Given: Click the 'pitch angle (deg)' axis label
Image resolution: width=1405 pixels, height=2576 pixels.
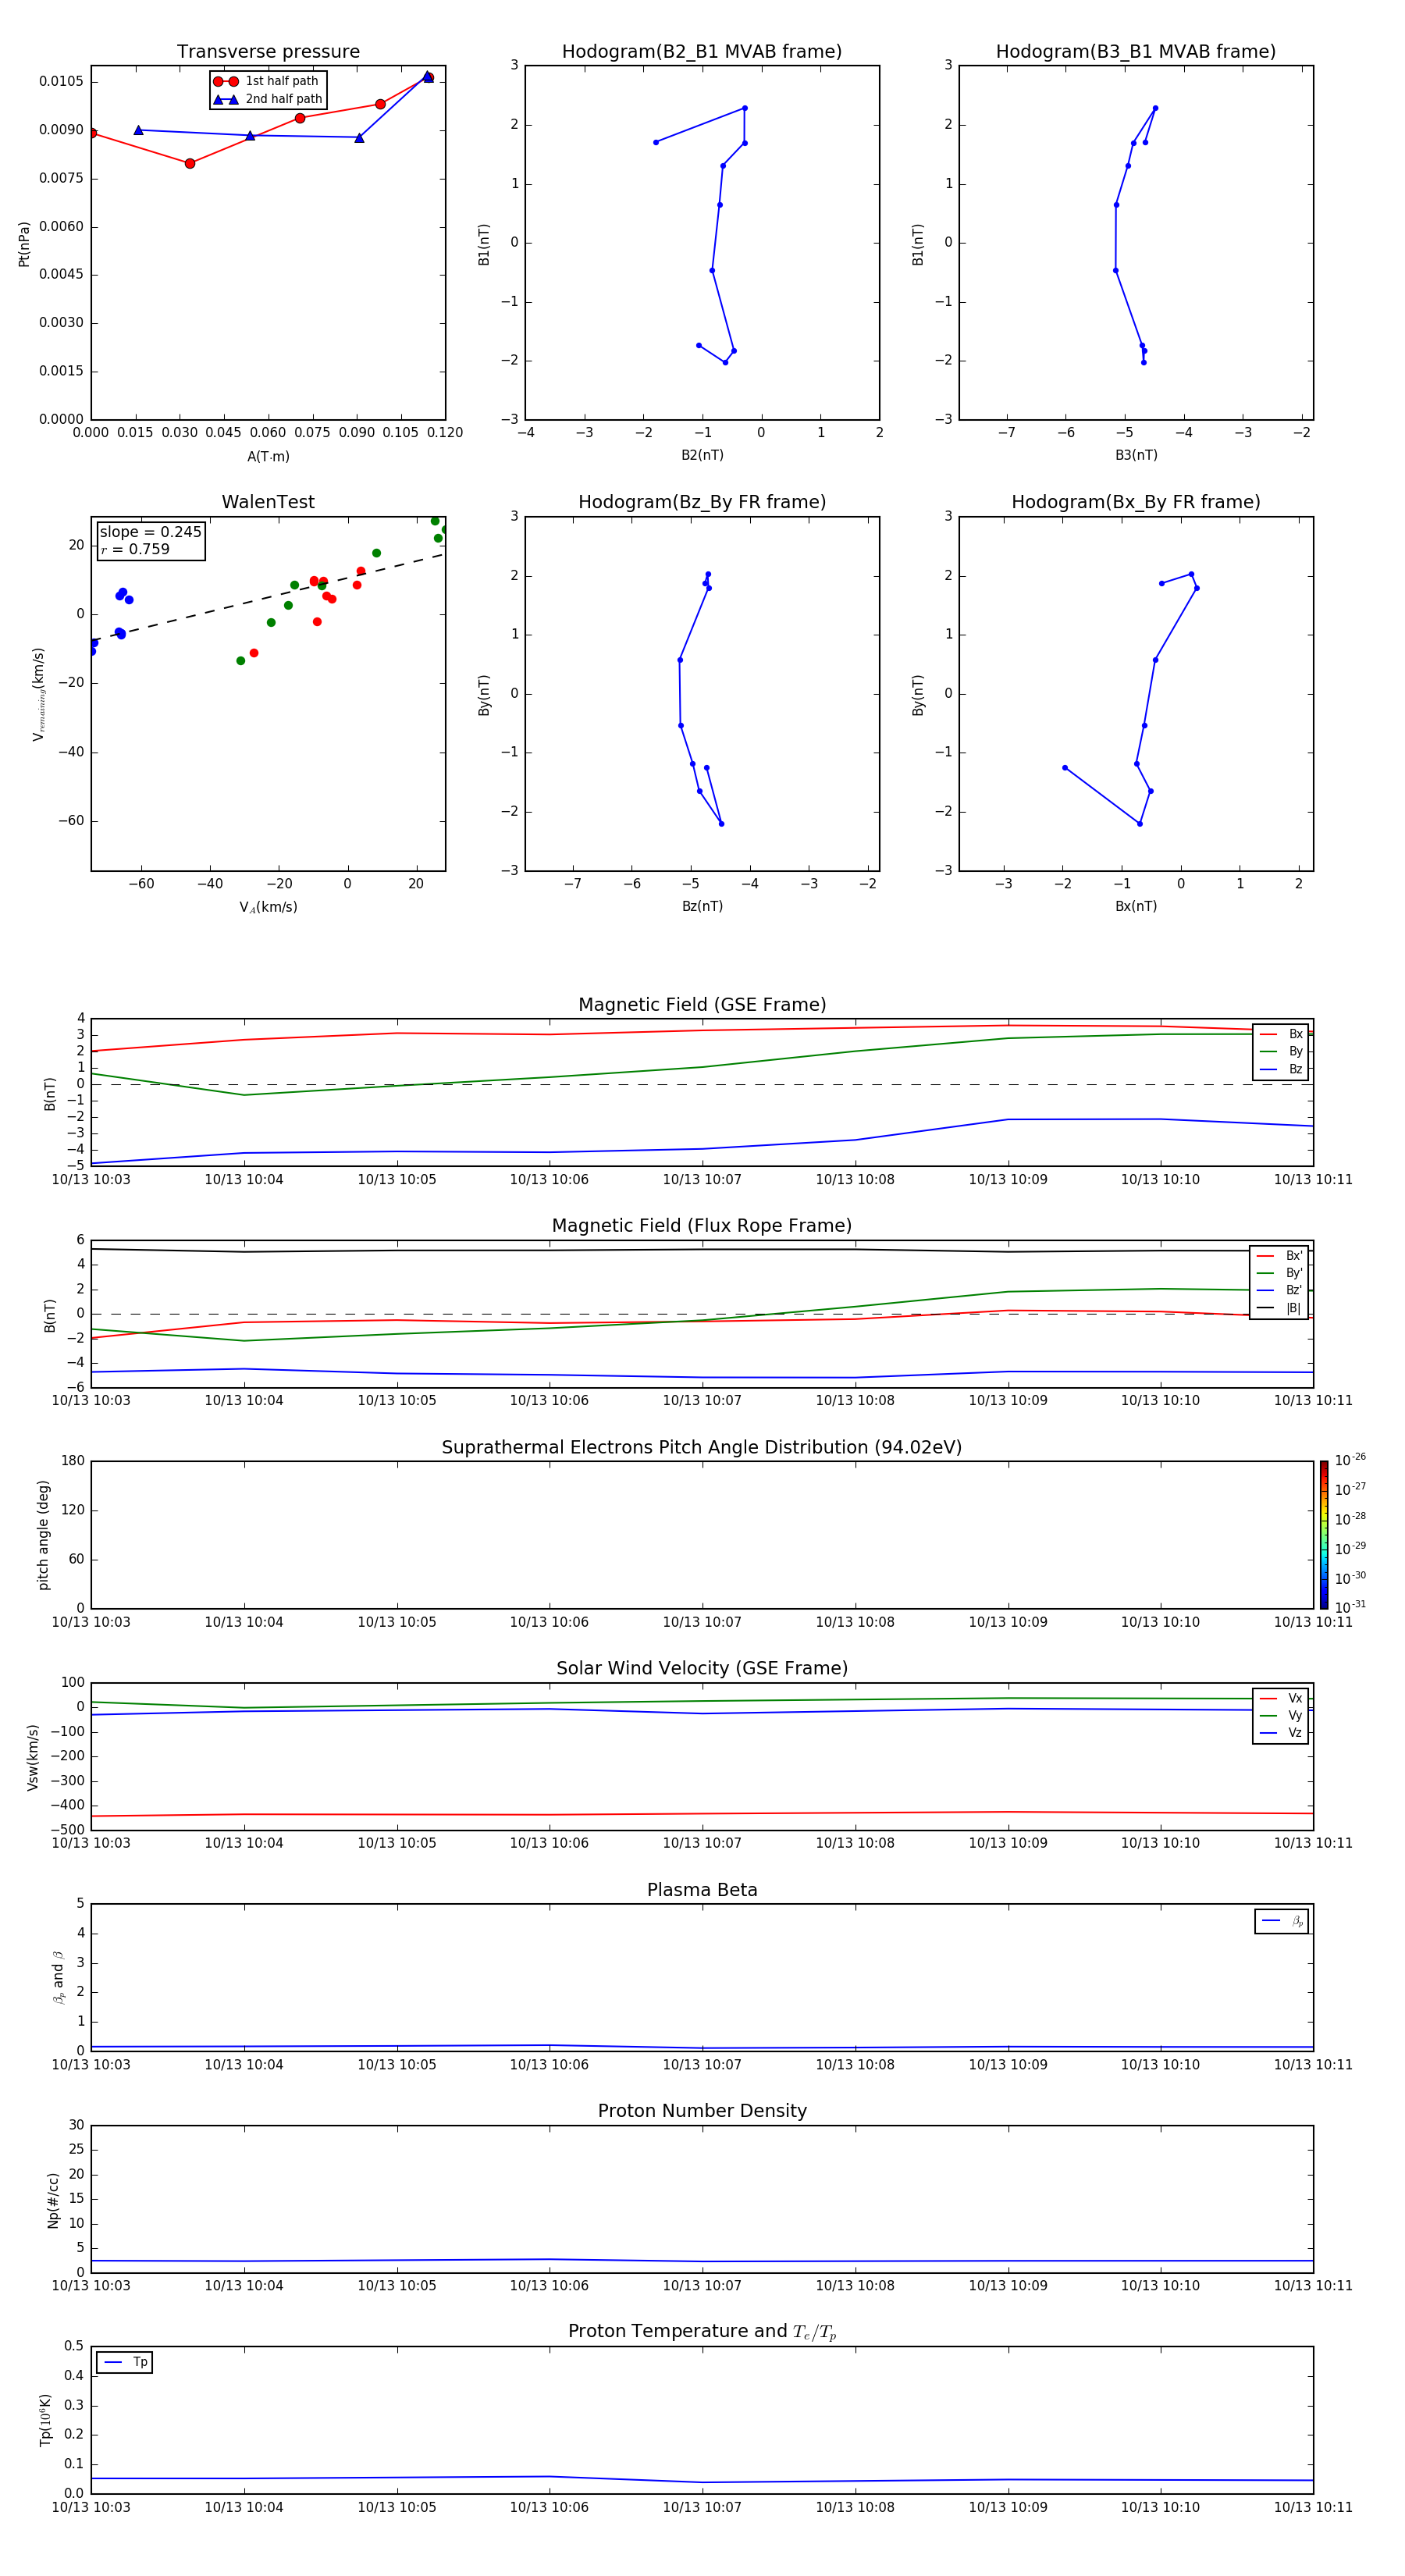Looking at the screenshot, I should pos(43,1535).
